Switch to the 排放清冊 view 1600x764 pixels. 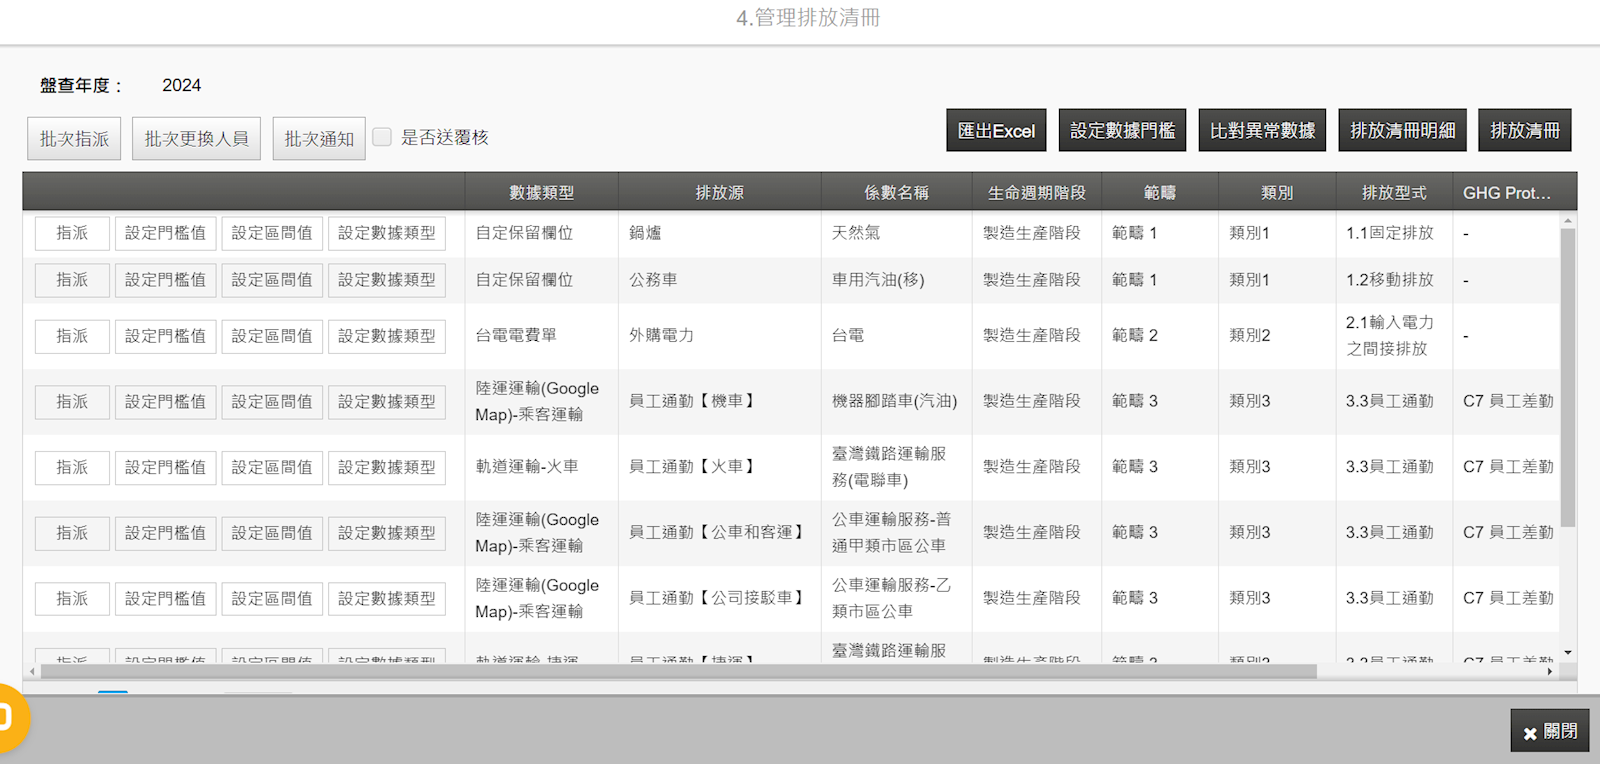(1524, 130)
